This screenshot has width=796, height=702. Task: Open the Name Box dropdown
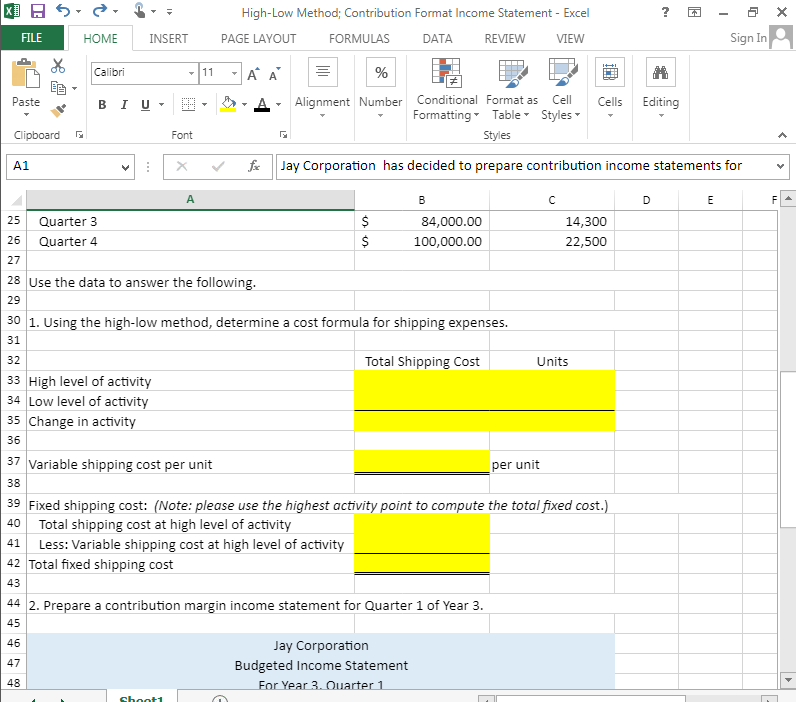pos(125,167)
